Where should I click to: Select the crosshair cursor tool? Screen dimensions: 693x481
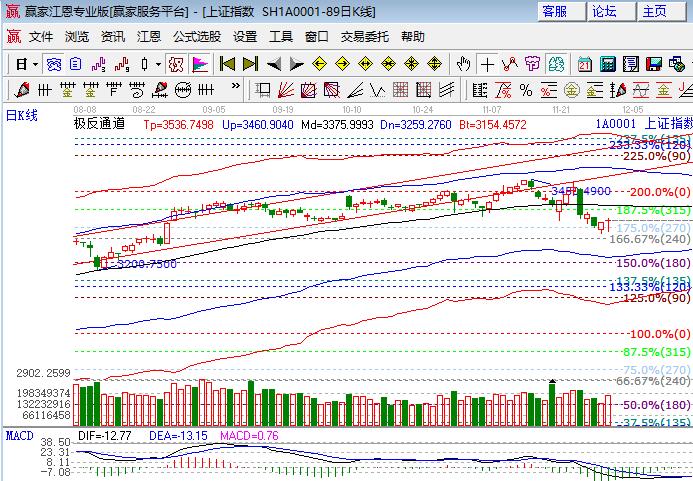point(487,64)
